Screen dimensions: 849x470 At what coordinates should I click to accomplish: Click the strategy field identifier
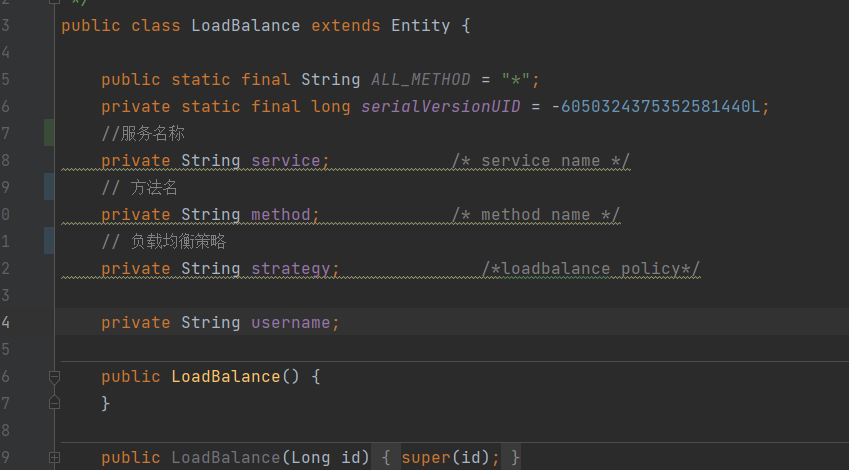(x=290, y=268)
